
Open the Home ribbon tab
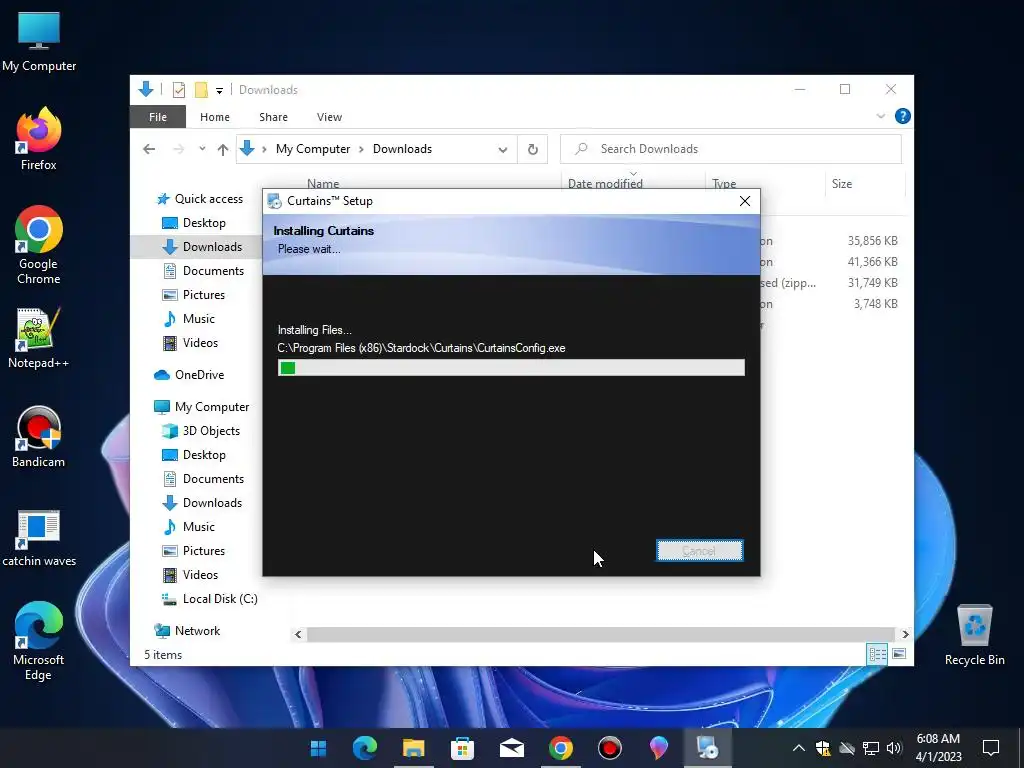(x=215, y=117)
